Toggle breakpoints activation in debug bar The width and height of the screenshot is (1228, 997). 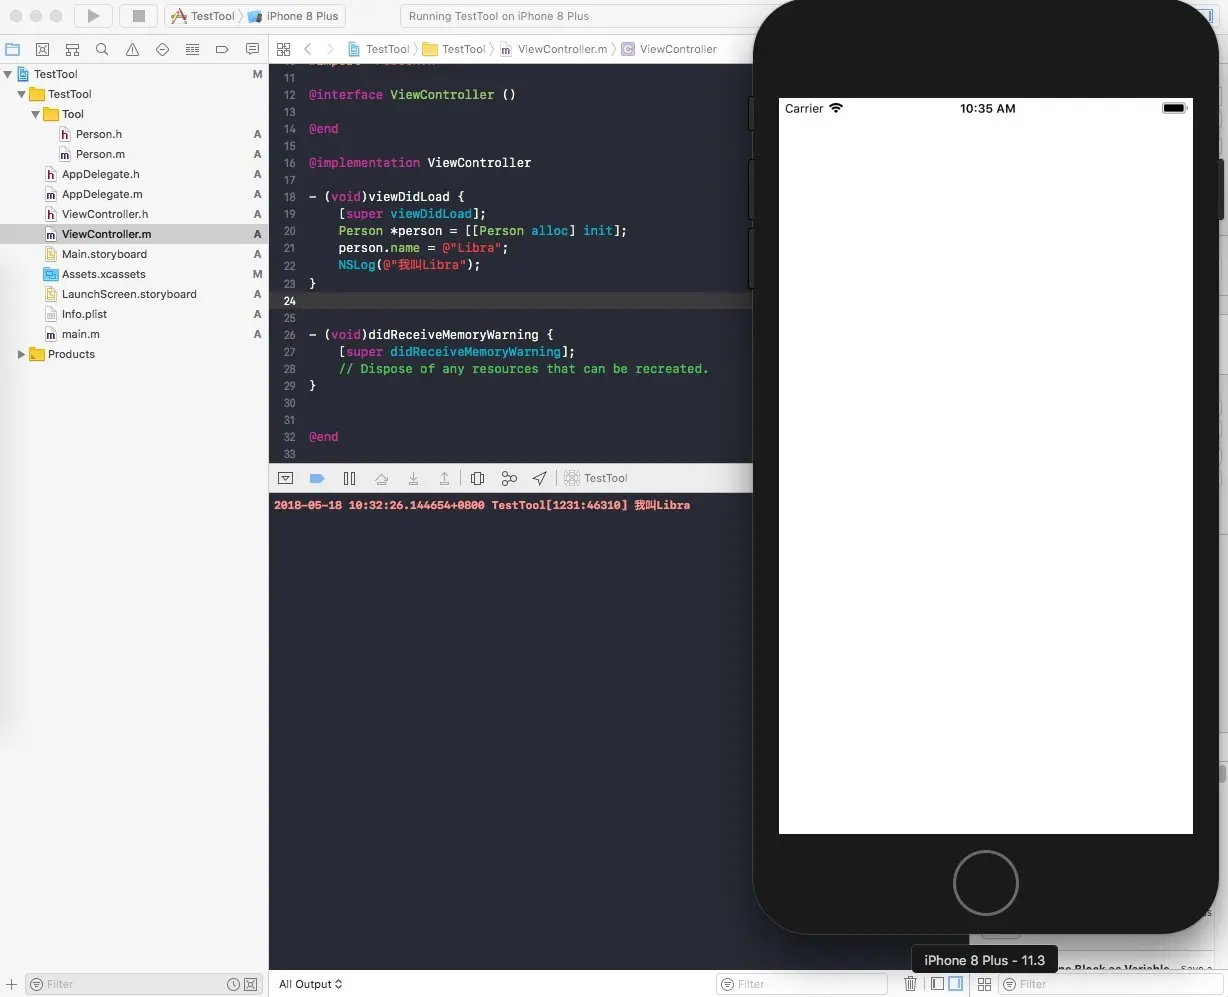[x=317, y=478]
